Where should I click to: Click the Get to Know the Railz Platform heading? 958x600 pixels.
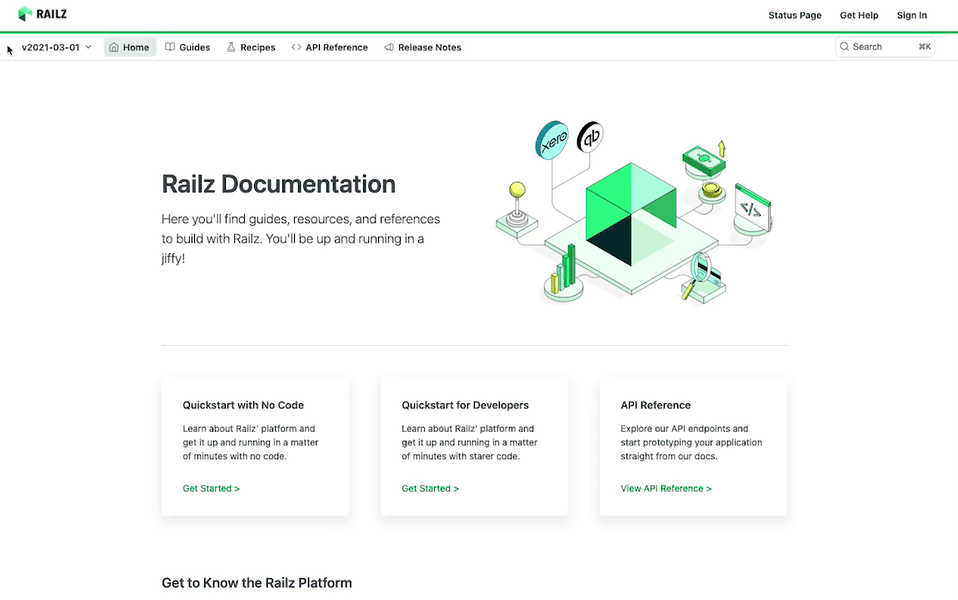(257, 583)
